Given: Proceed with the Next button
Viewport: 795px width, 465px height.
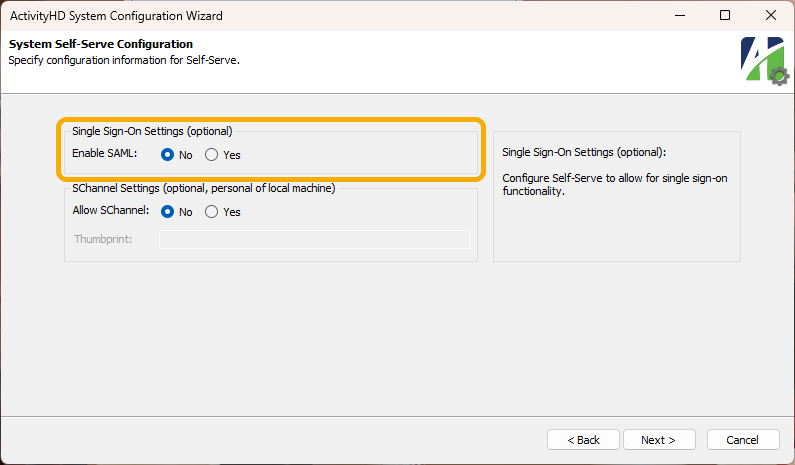Looking at the screenshot, I should pyautogui.click(x=659, y=440).
